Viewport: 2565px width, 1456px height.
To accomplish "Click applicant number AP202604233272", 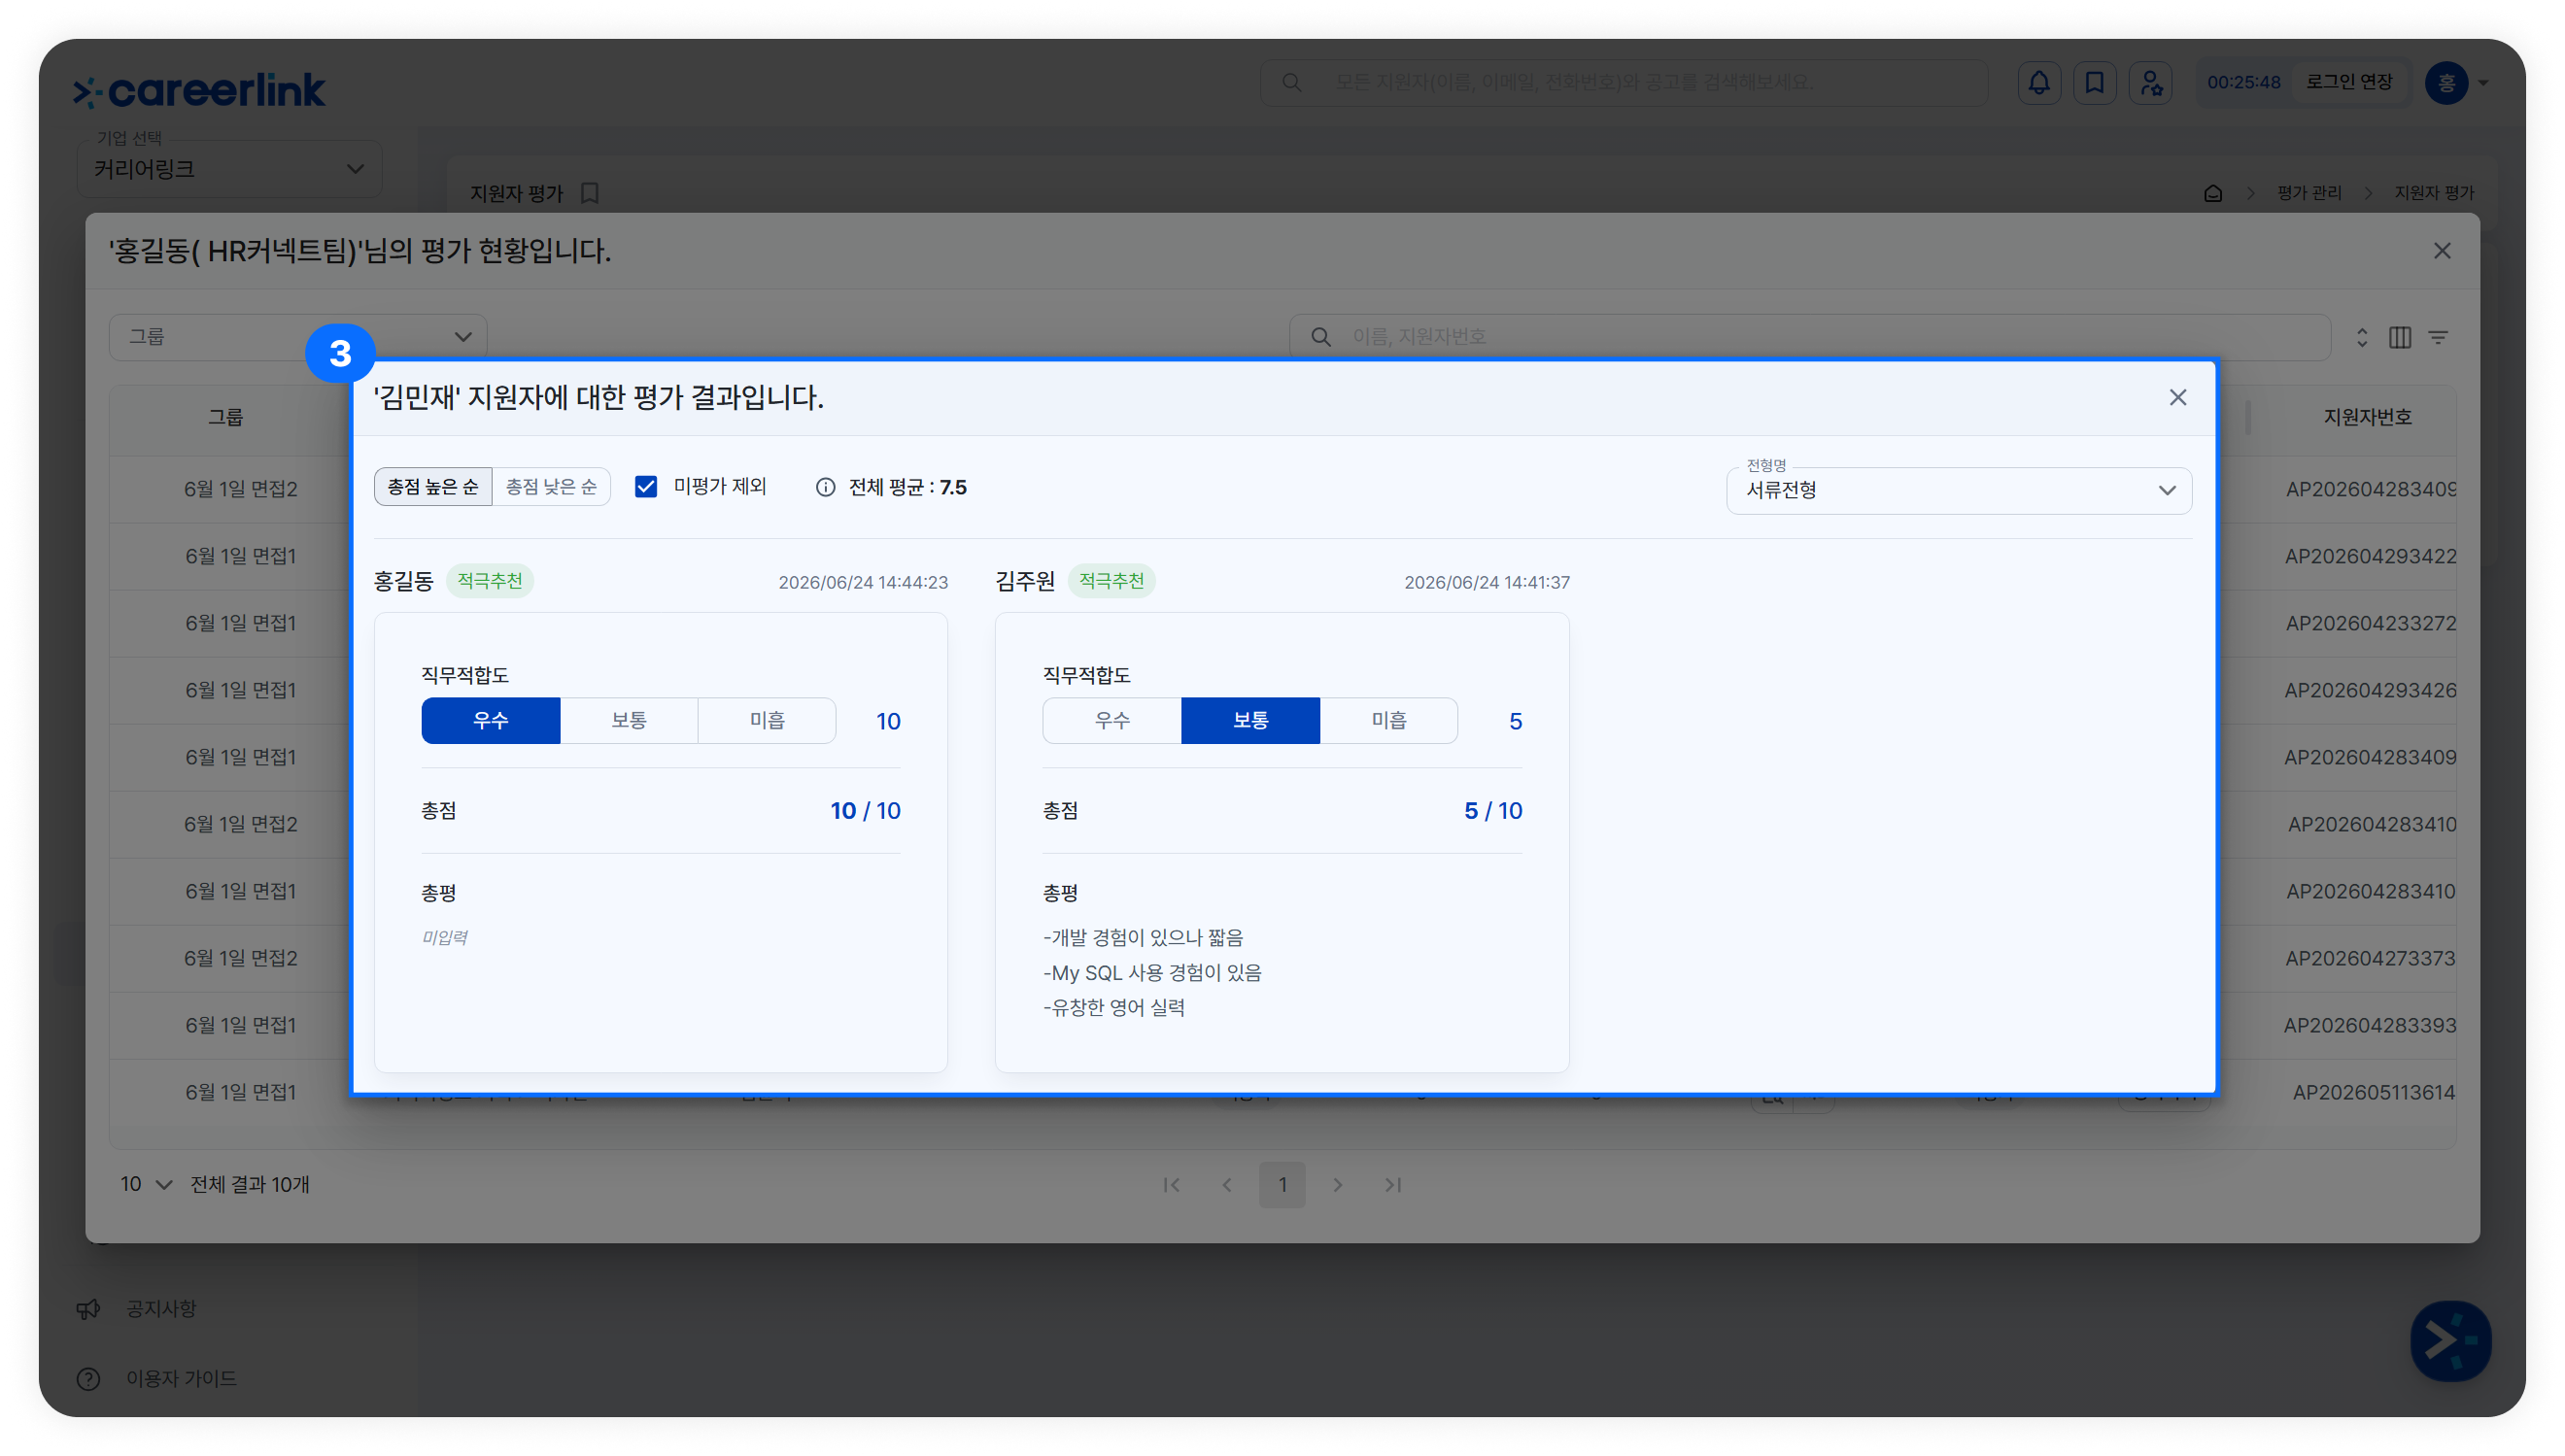I will (x=2370, y=623).
